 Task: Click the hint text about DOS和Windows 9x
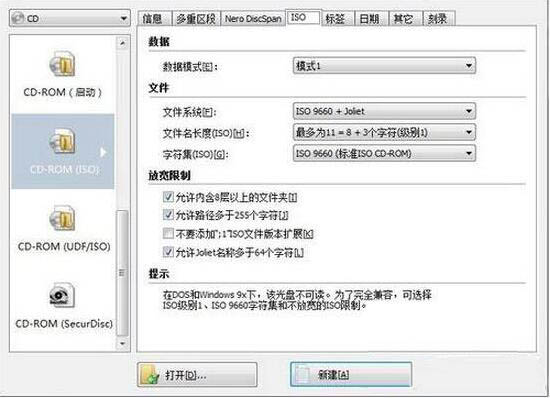pos(297,300)
